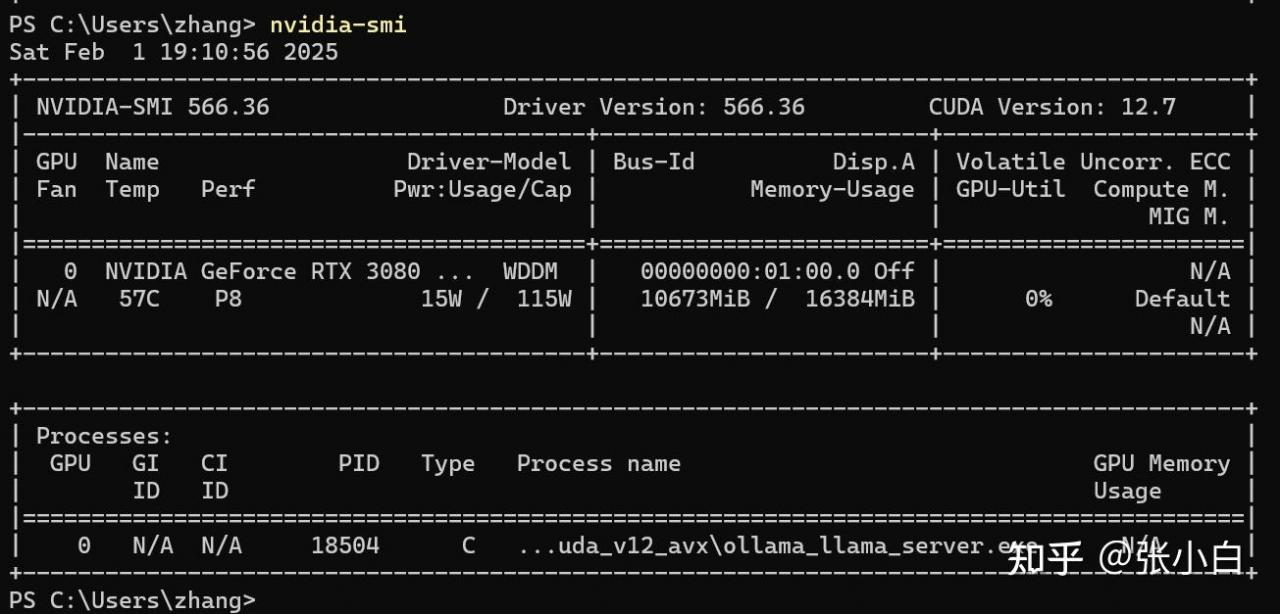Click the NVIDIA-SMI 566.36 version text
This screenshot has height=614, width=1280.
click(153, 107)
